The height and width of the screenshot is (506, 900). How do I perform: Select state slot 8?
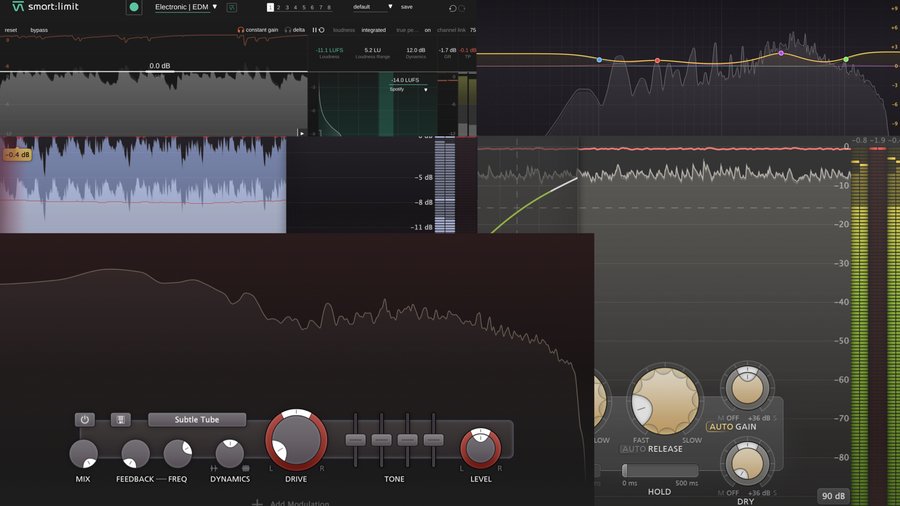pyautogui.click(x=329, y=7)
